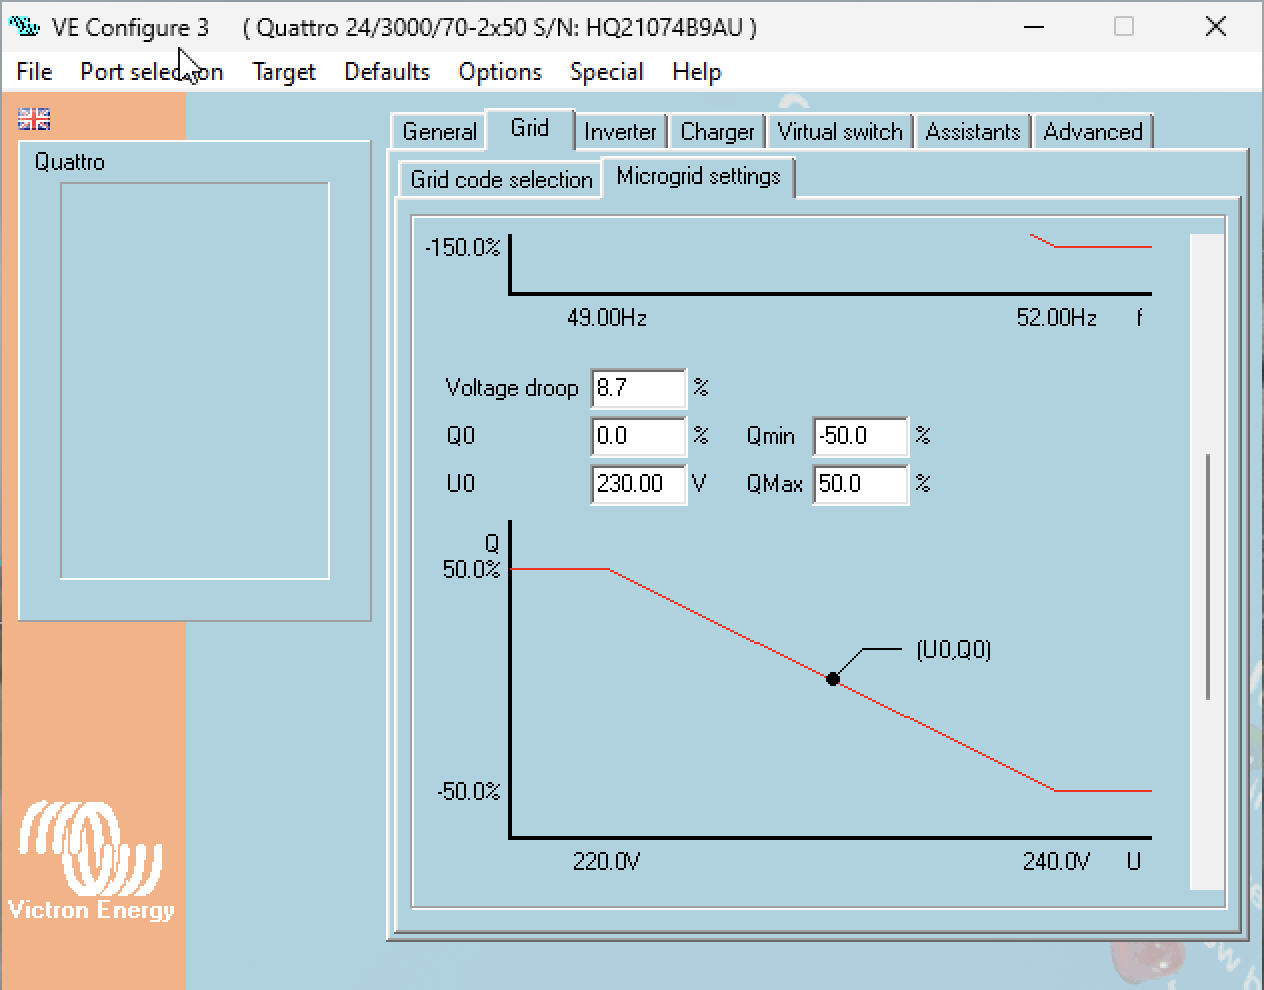Image resolution: width=1264 pixels, height=990 pixels.
Task: Switch to the Inverter tab
Action: pos(620,132)
